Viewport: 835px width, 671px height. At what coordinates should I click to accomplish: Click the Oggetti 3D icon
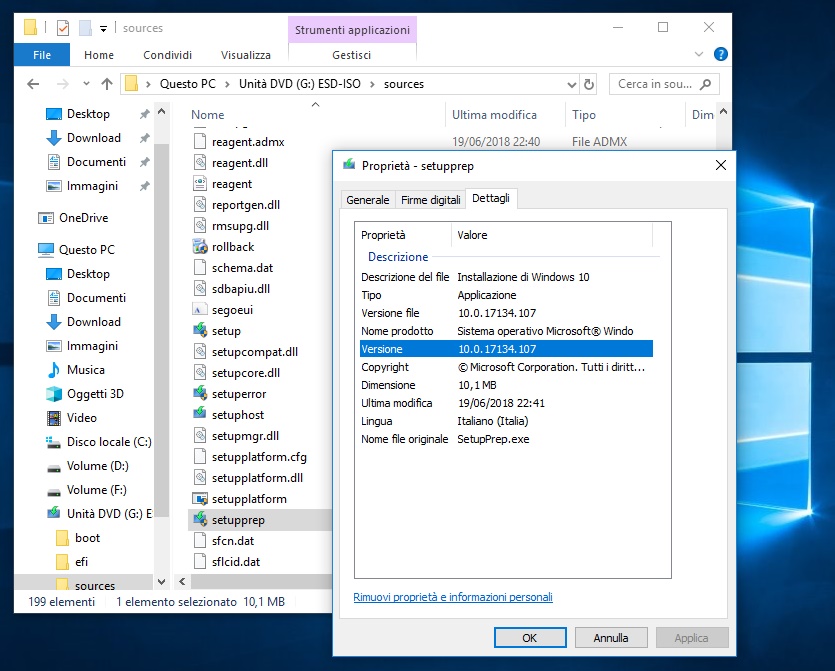click(x=54, y=394)
